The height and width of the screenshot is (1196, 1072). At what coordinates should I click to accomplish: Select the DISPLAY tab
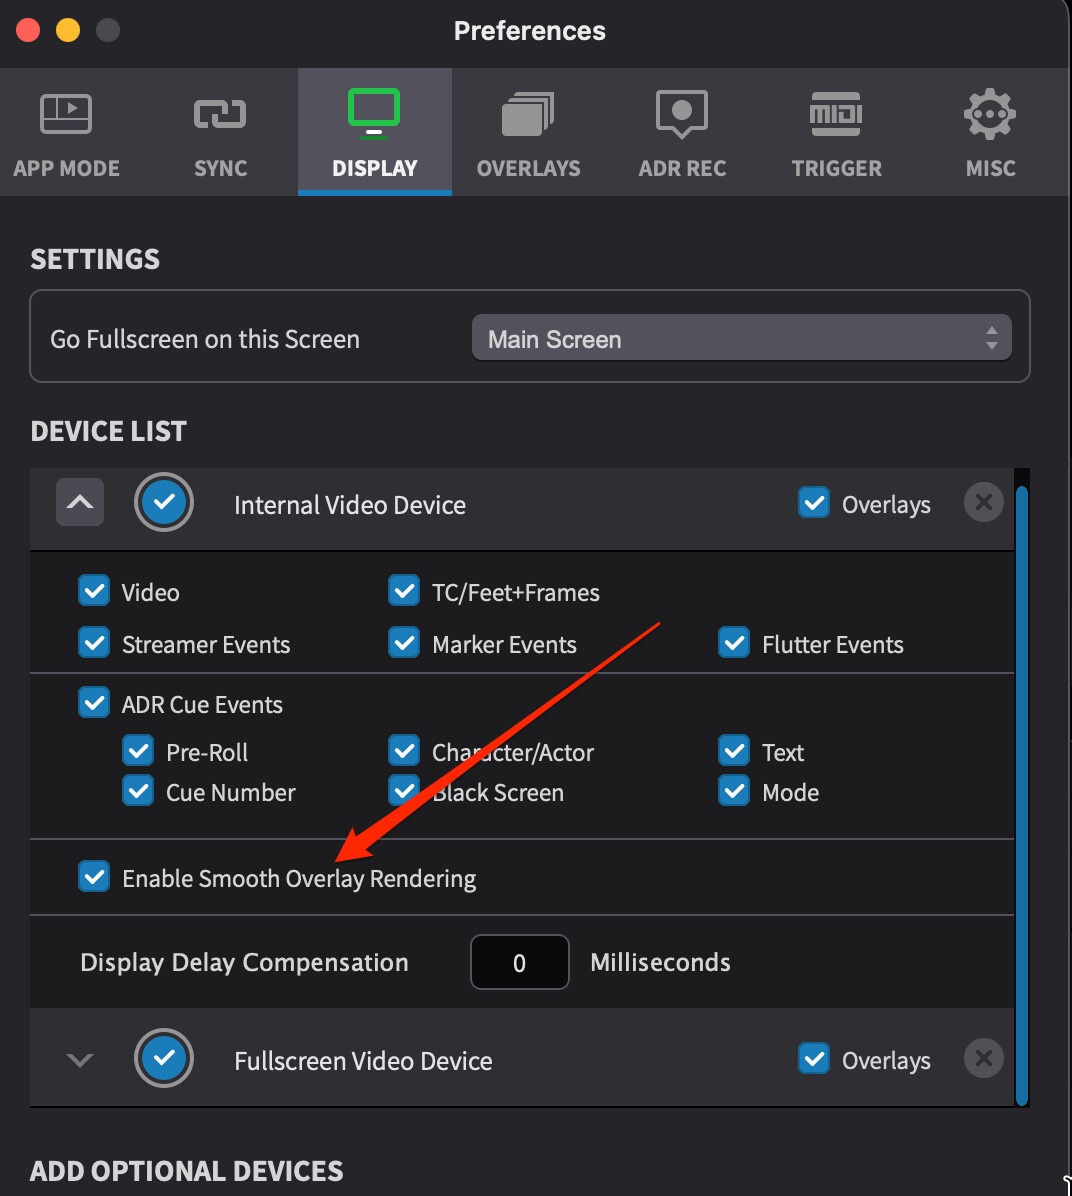click(375, 133)
